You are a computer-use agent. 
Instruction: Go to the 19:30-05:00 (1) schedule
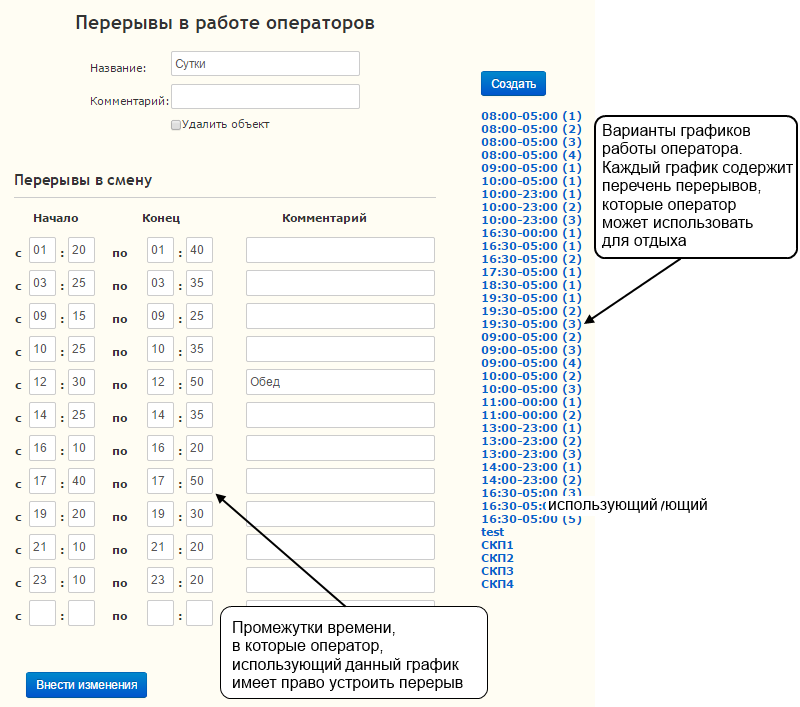tap(532, 298)
